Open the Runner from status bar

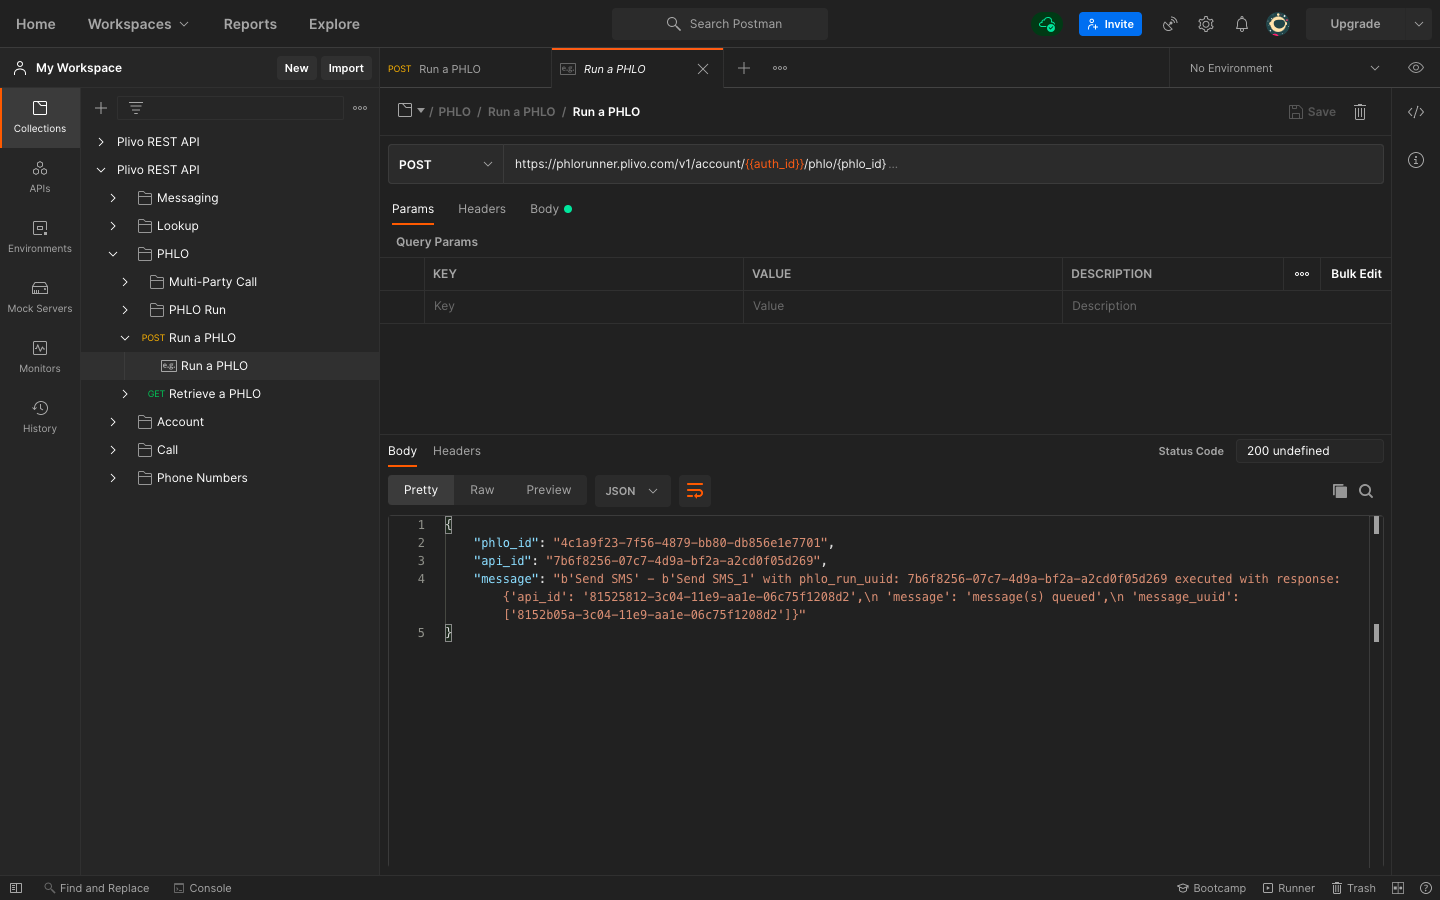tap(1289, 888)
